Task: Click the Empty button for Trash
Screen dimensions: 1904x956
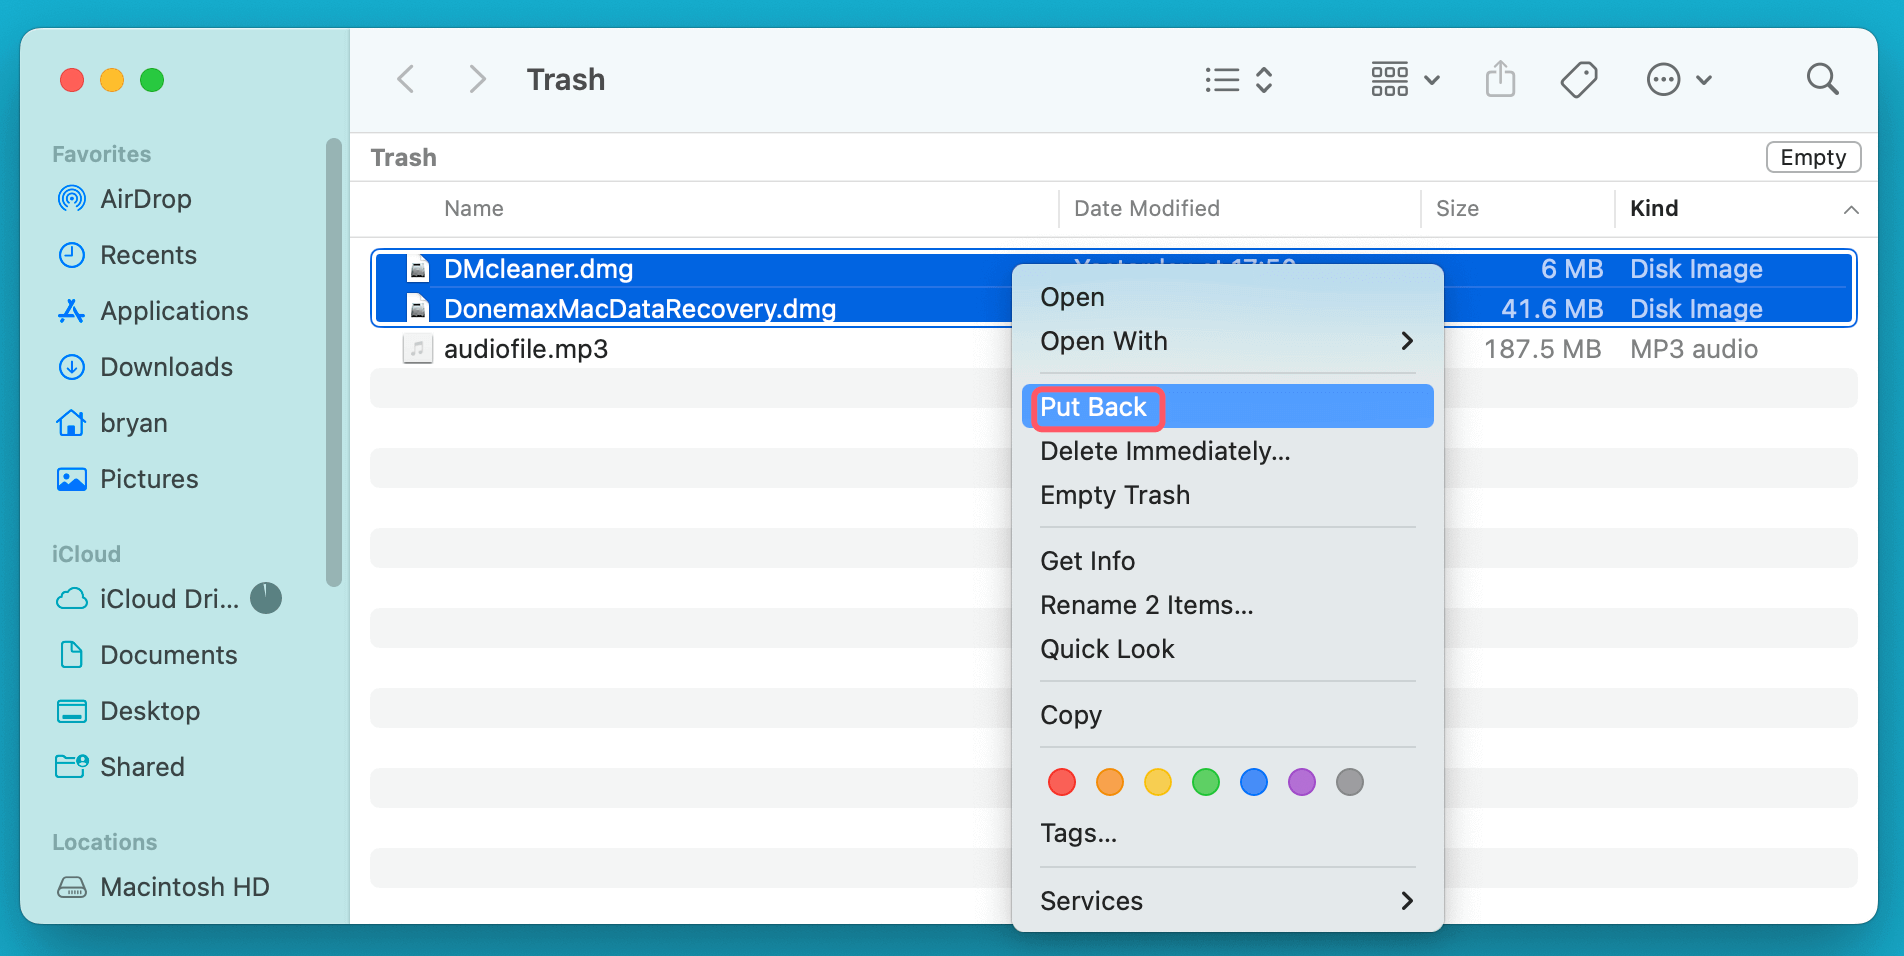Action: (x=1813, y=157)
